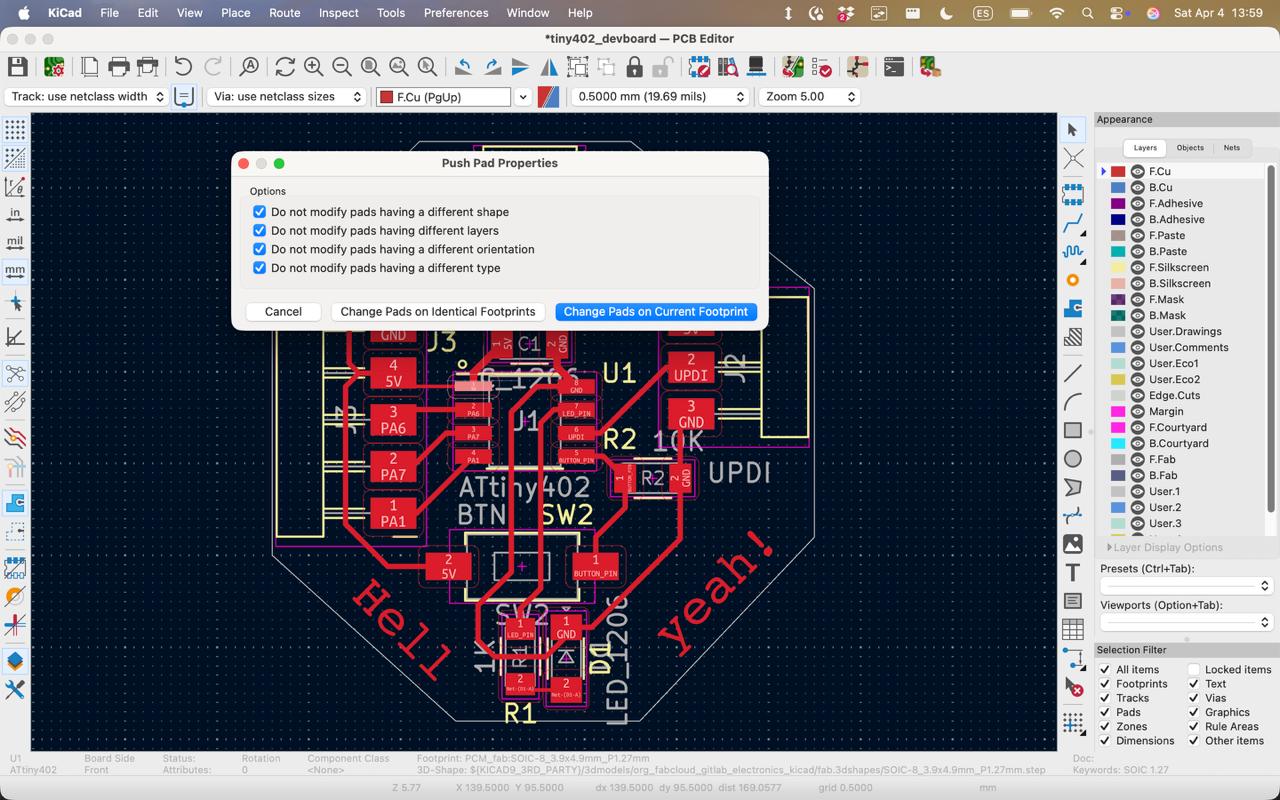
Task: Select the Route Tracks tool
Action: [x=1073, y=223]
